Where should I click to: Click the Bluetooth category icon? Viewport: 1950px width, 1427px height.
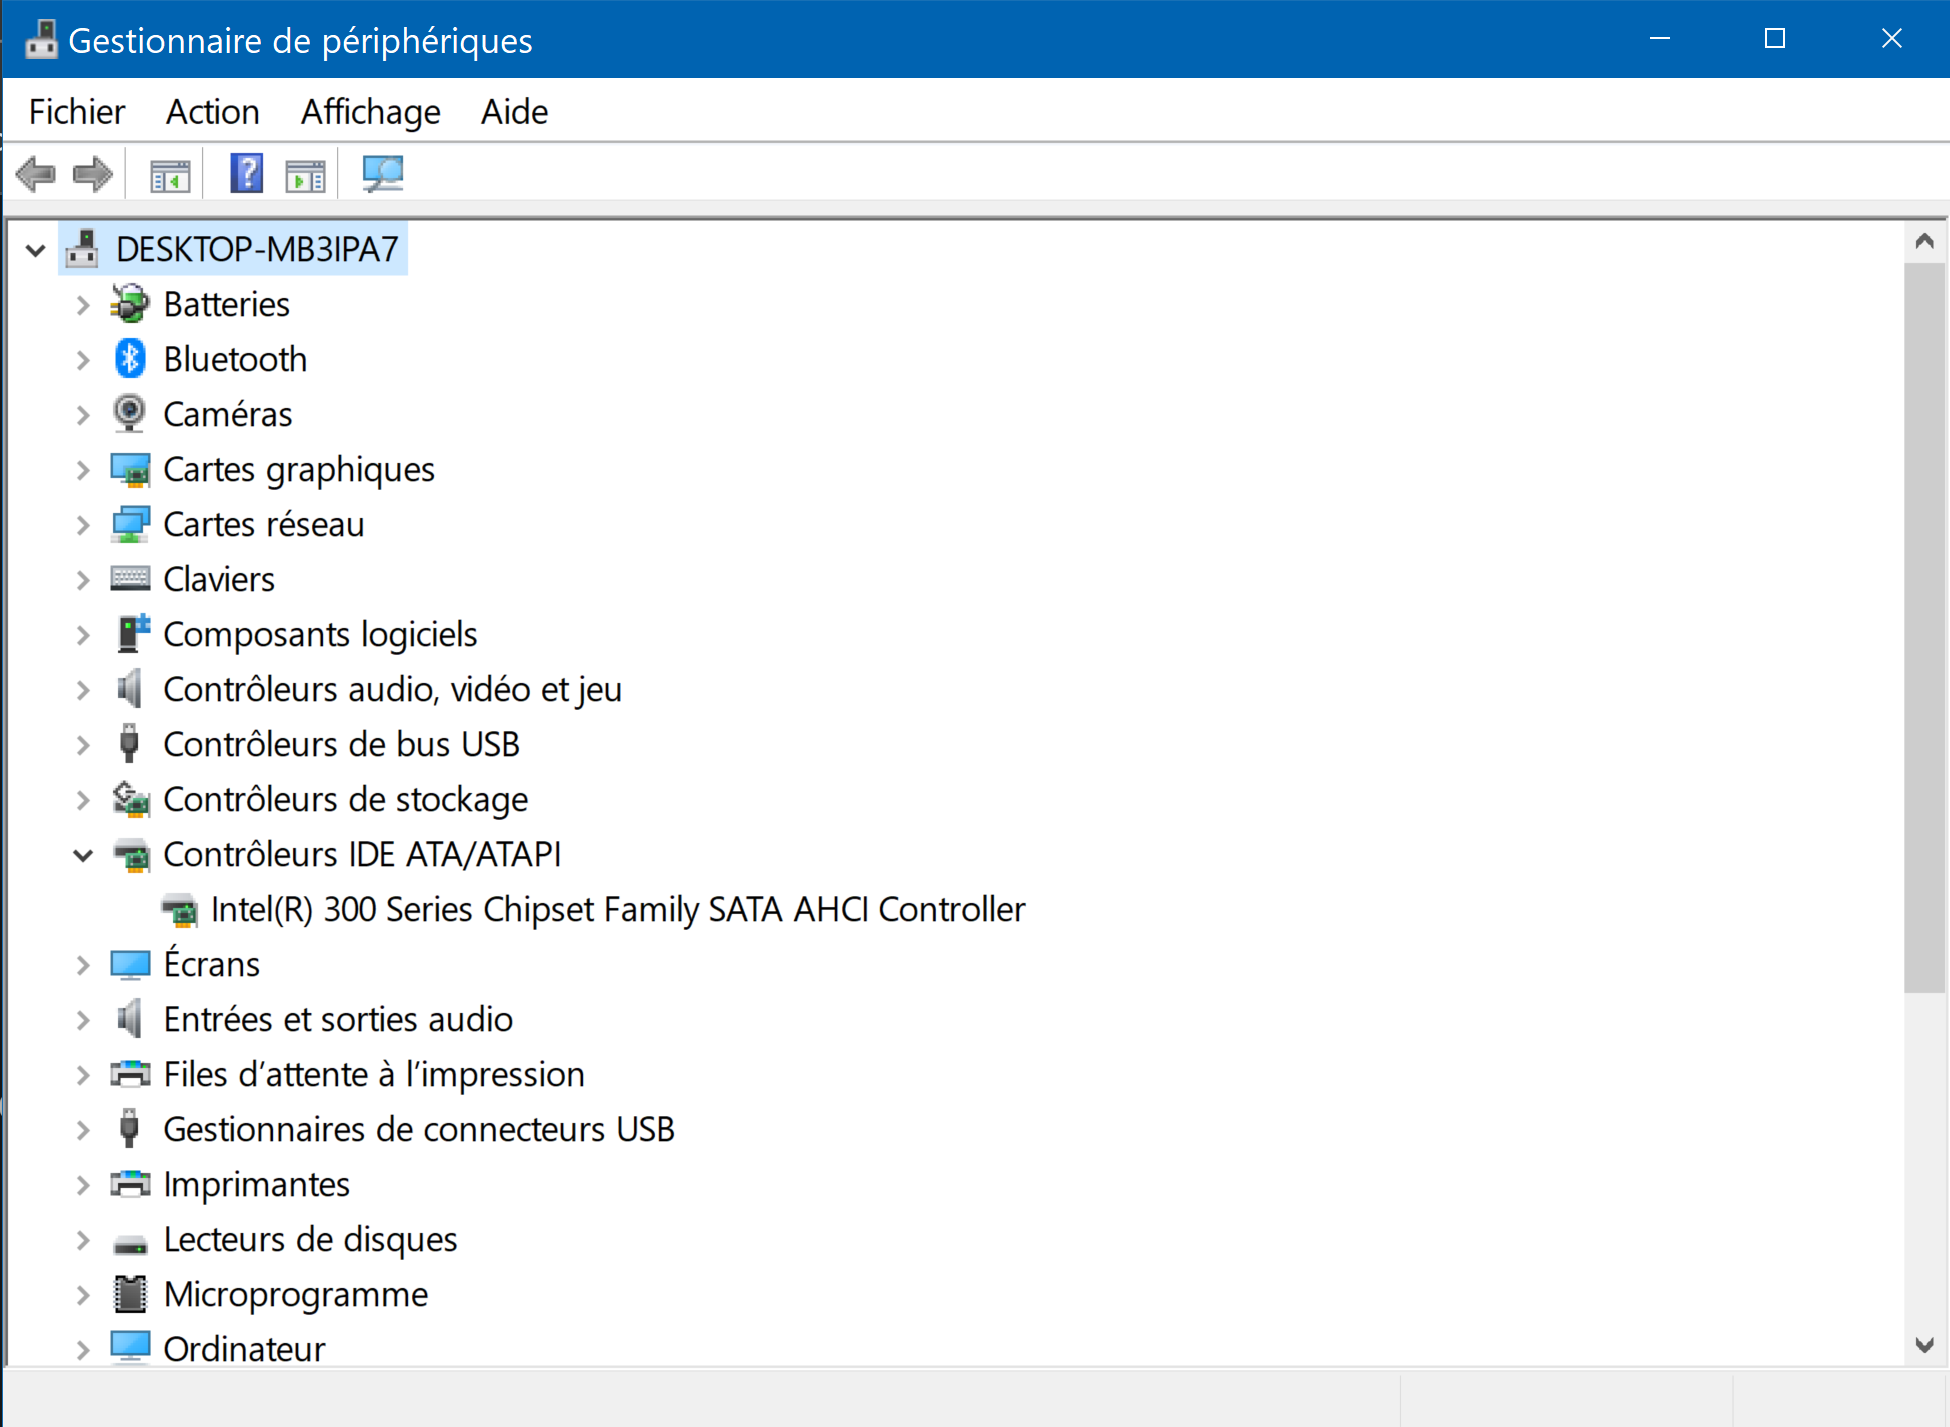[130, 359]
